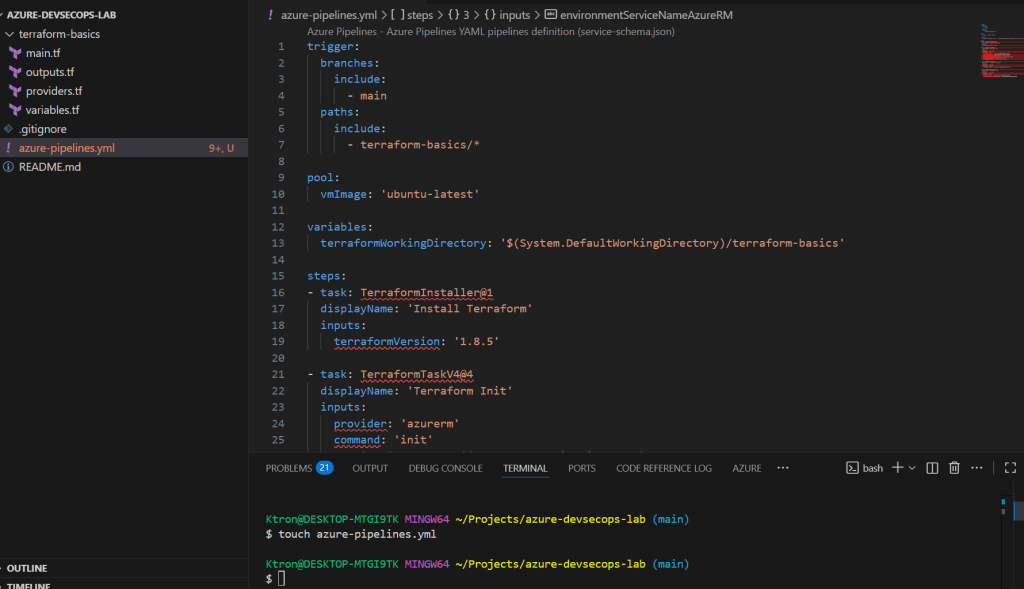Split the terminal with split icon
The width and height of the screenshot is (1024, 589).
point(932,468)
